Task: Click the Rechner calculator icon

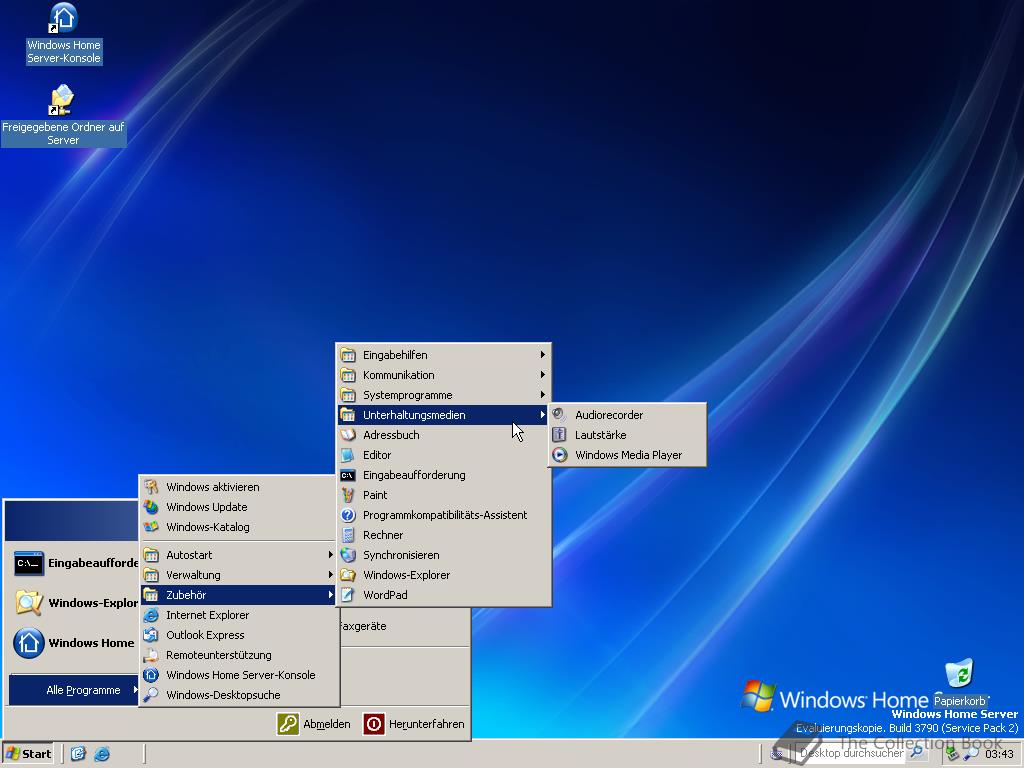Action: [x=348, y=535]
